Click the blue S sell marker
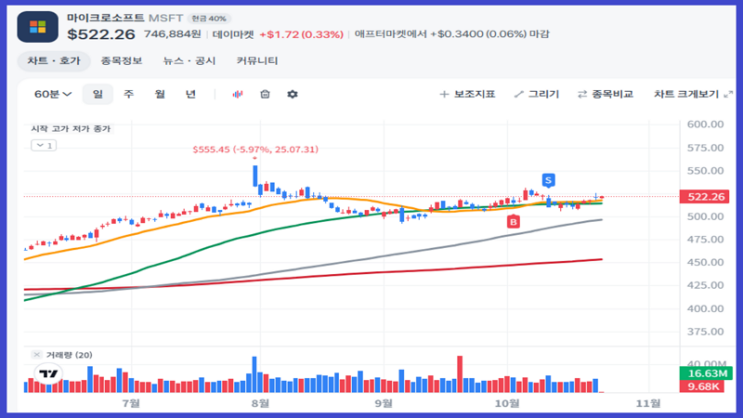Screen dimensions: 743x418 (x=548, y=180)
